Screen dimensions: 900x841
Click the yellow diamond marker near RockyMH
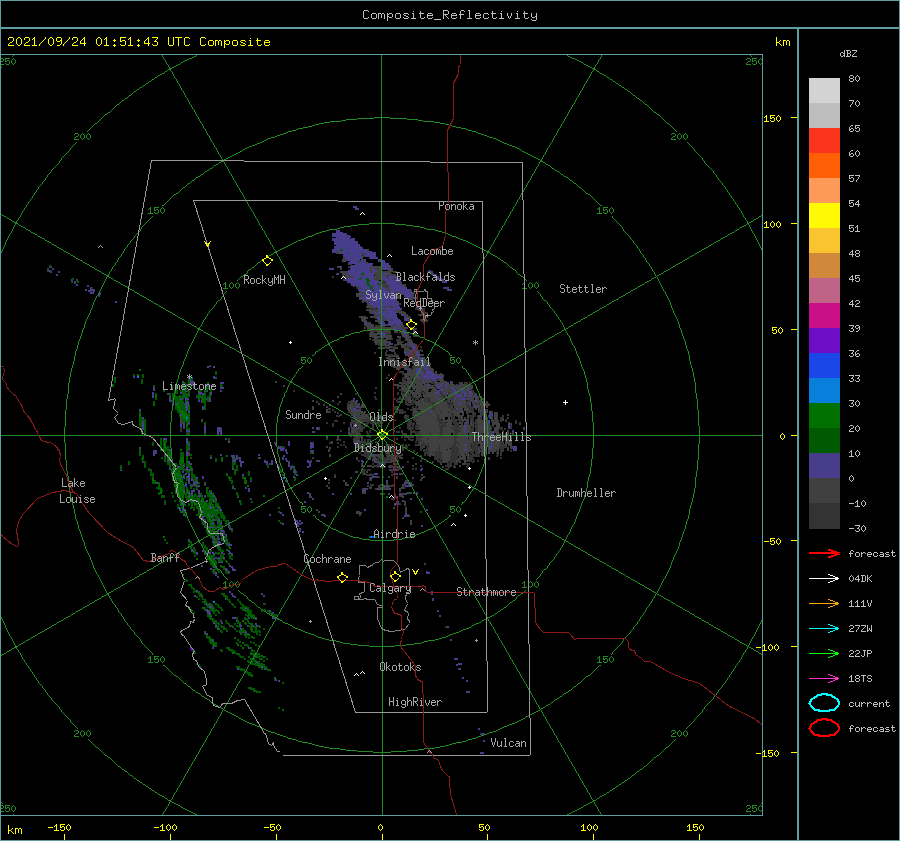pyautogui.click(x=267, y=261)
